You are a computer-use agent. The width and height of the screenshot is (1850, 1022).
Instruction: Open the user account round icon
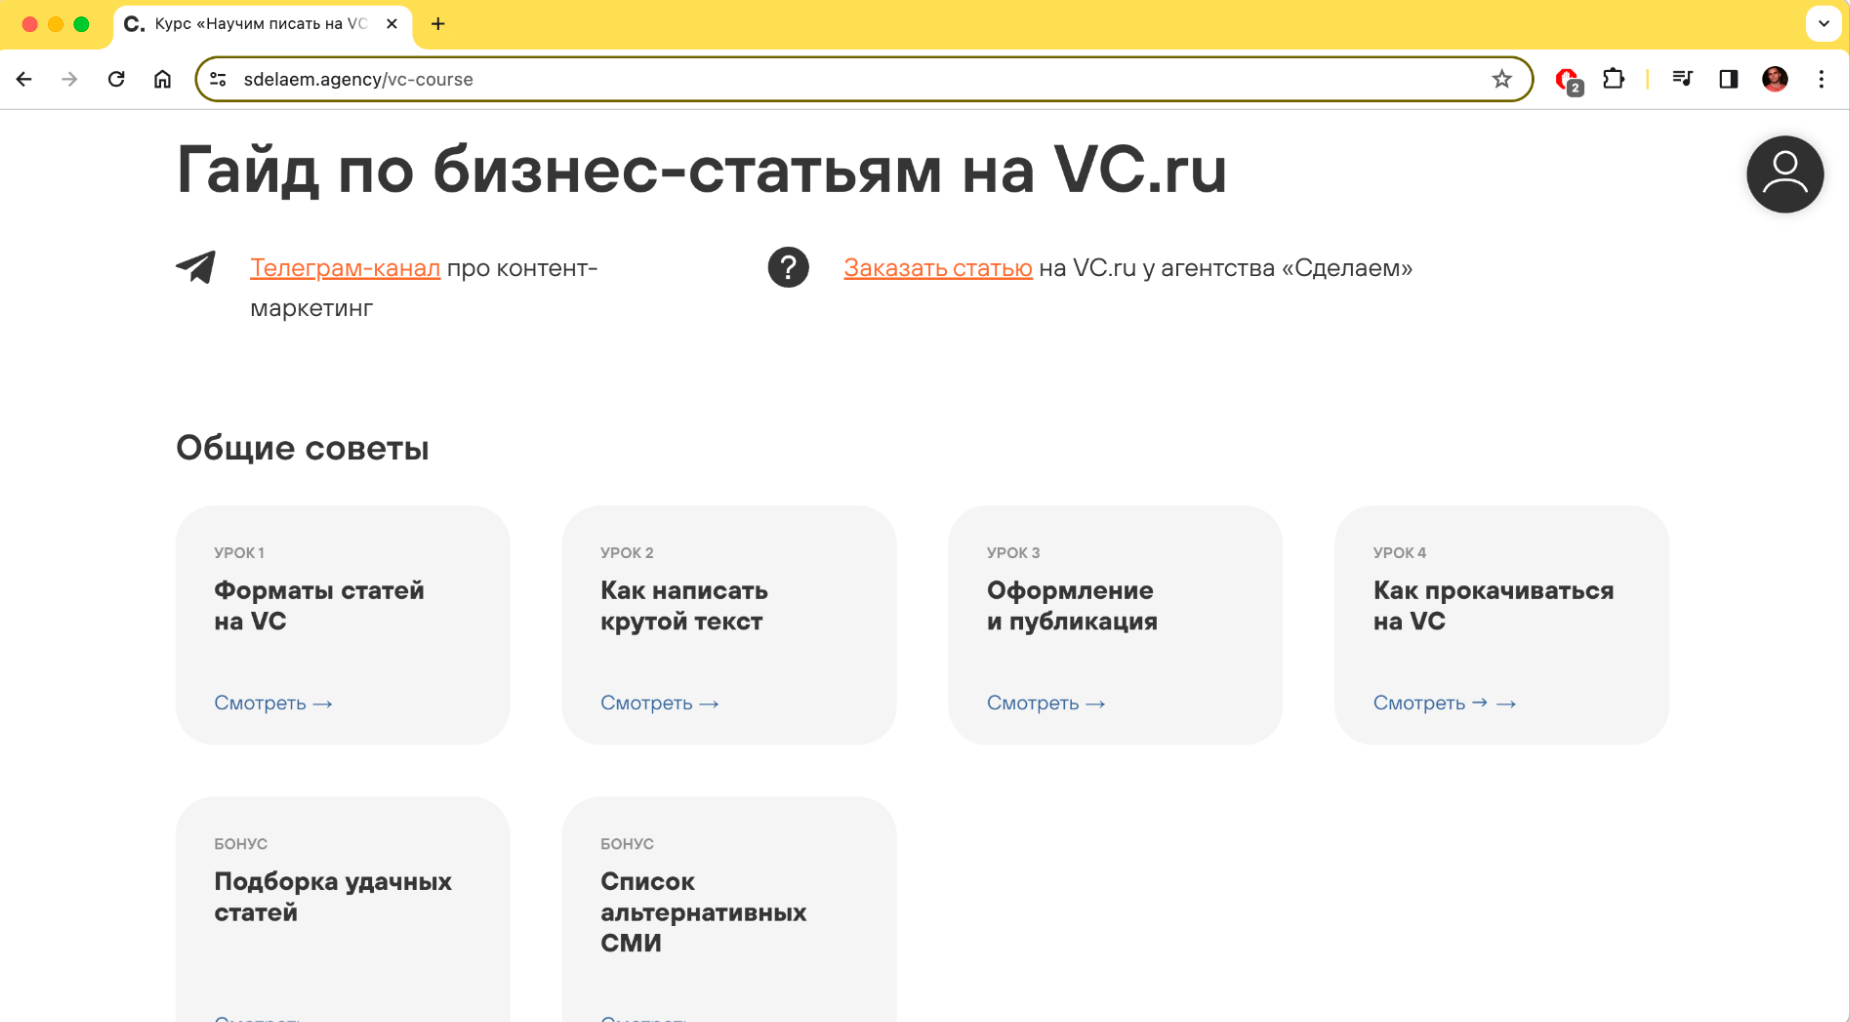(x=1785, y=174)
